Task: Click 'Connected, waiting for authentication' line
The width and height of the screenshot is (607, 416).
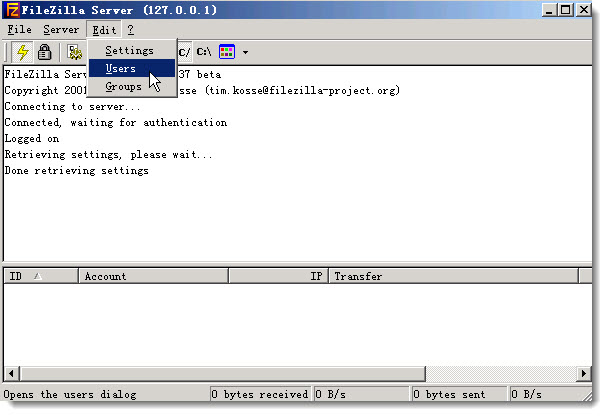Action: click(116, 122)
